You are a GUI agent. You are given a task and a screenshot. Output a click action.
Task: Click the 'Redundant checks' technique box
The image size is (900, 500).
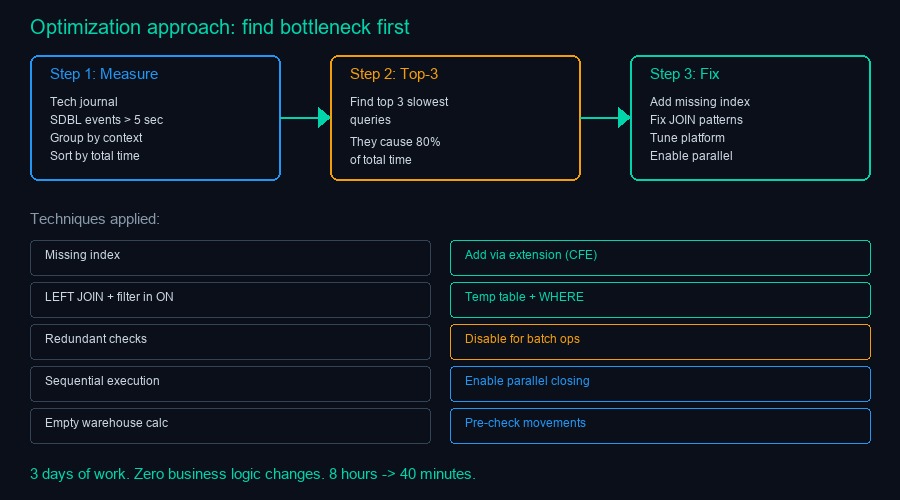[230, 341]
